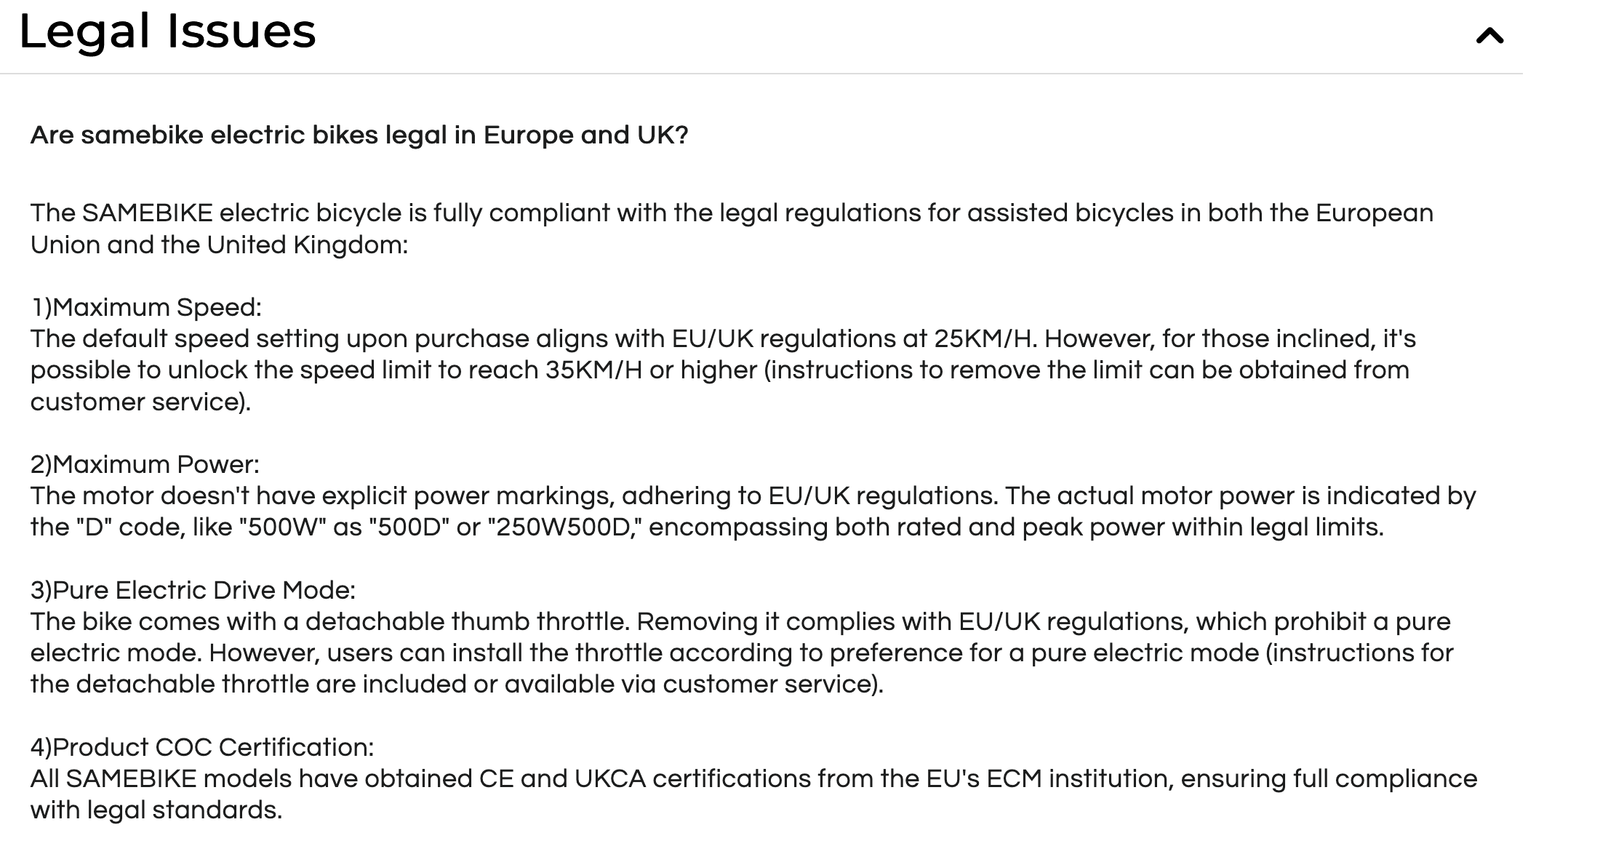Select the 3)Pure Electric Drive Mode heading
The width and height of the screenshot is (1600, 844).
[x=193, y=590]
